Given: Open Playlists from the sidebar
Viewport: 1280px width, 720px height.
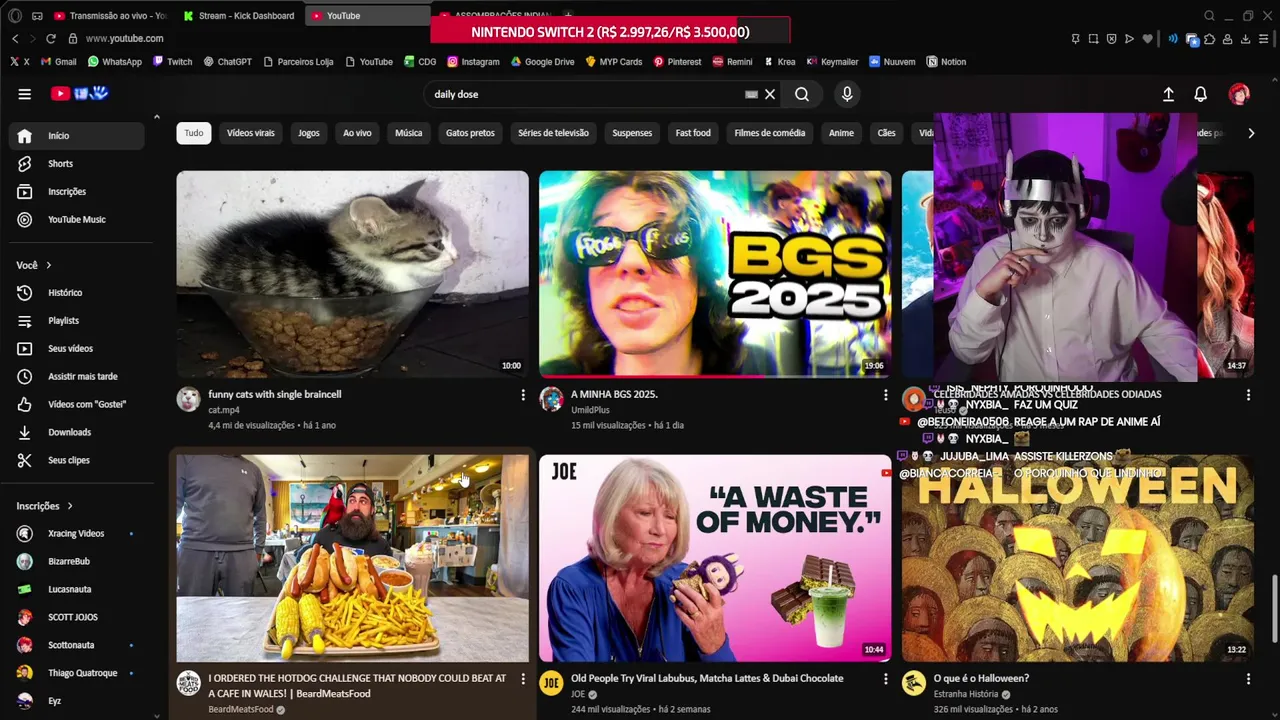Looking at the screenshot, I should click(x=76, y=321).
